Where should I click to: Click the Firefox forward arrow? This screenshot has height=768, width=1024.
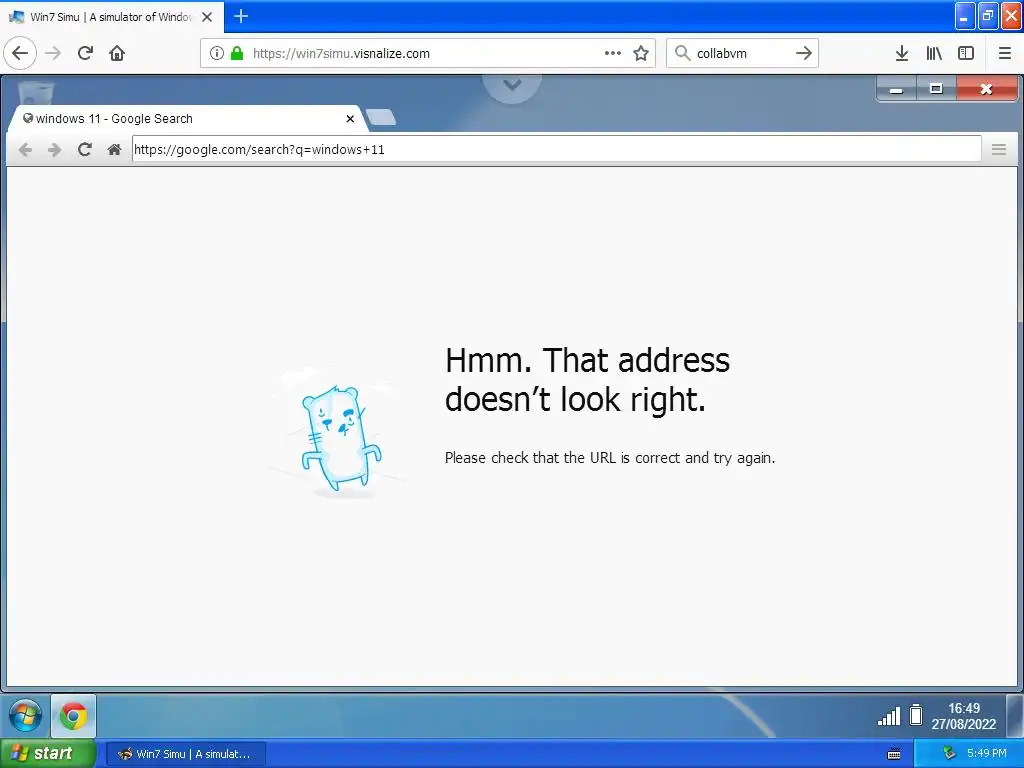(x=53, y=53)
